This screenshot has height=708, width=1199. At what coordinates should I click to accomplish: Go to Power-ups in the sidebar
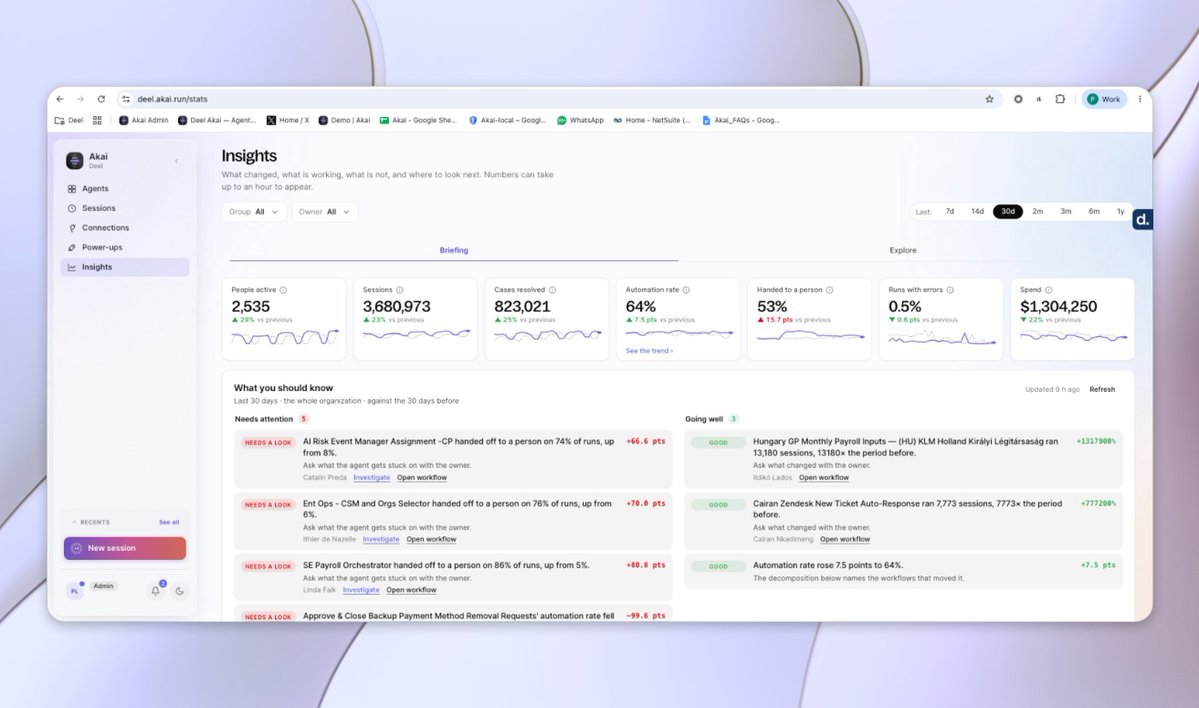coord(125,247)
